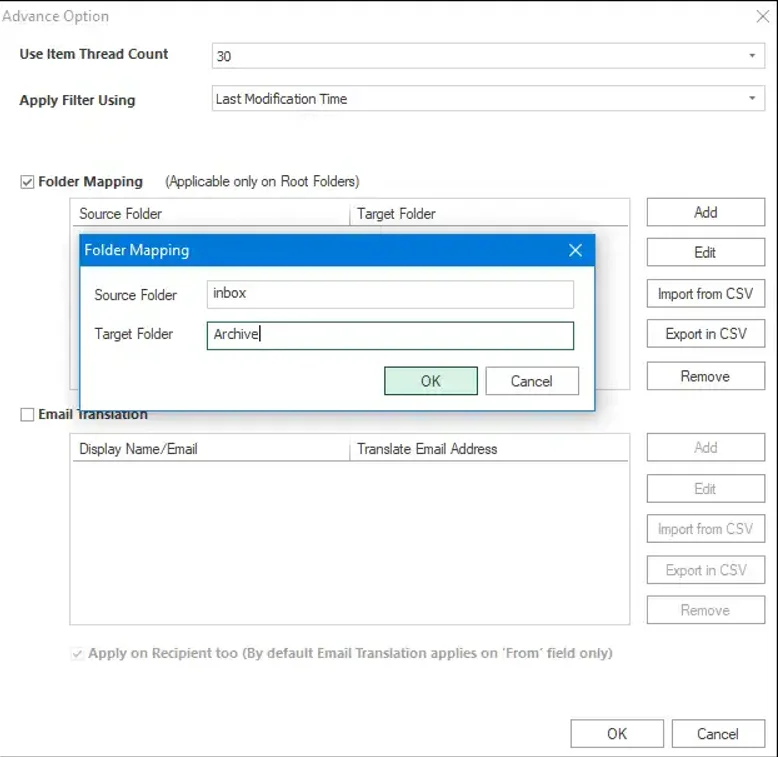Add a new folder mapping entry
This screenshot has width=779, height=757.
pyautogui.click(x=705, y=212)
